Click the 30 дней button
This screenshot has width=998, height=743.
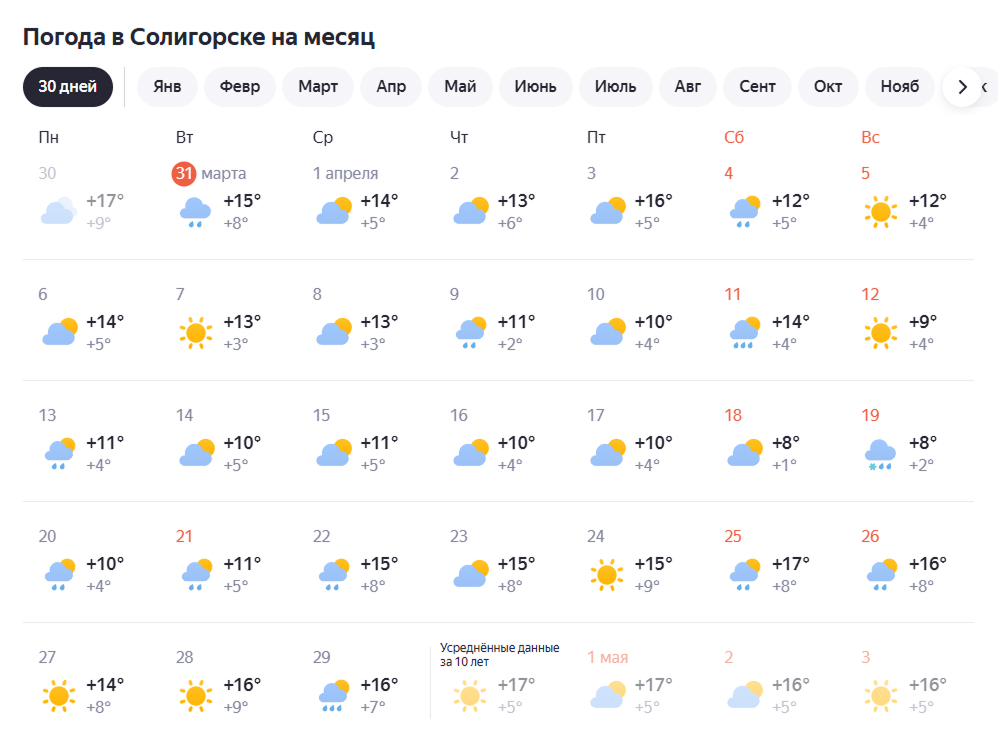pyautogui.click(x=67, y=87)
